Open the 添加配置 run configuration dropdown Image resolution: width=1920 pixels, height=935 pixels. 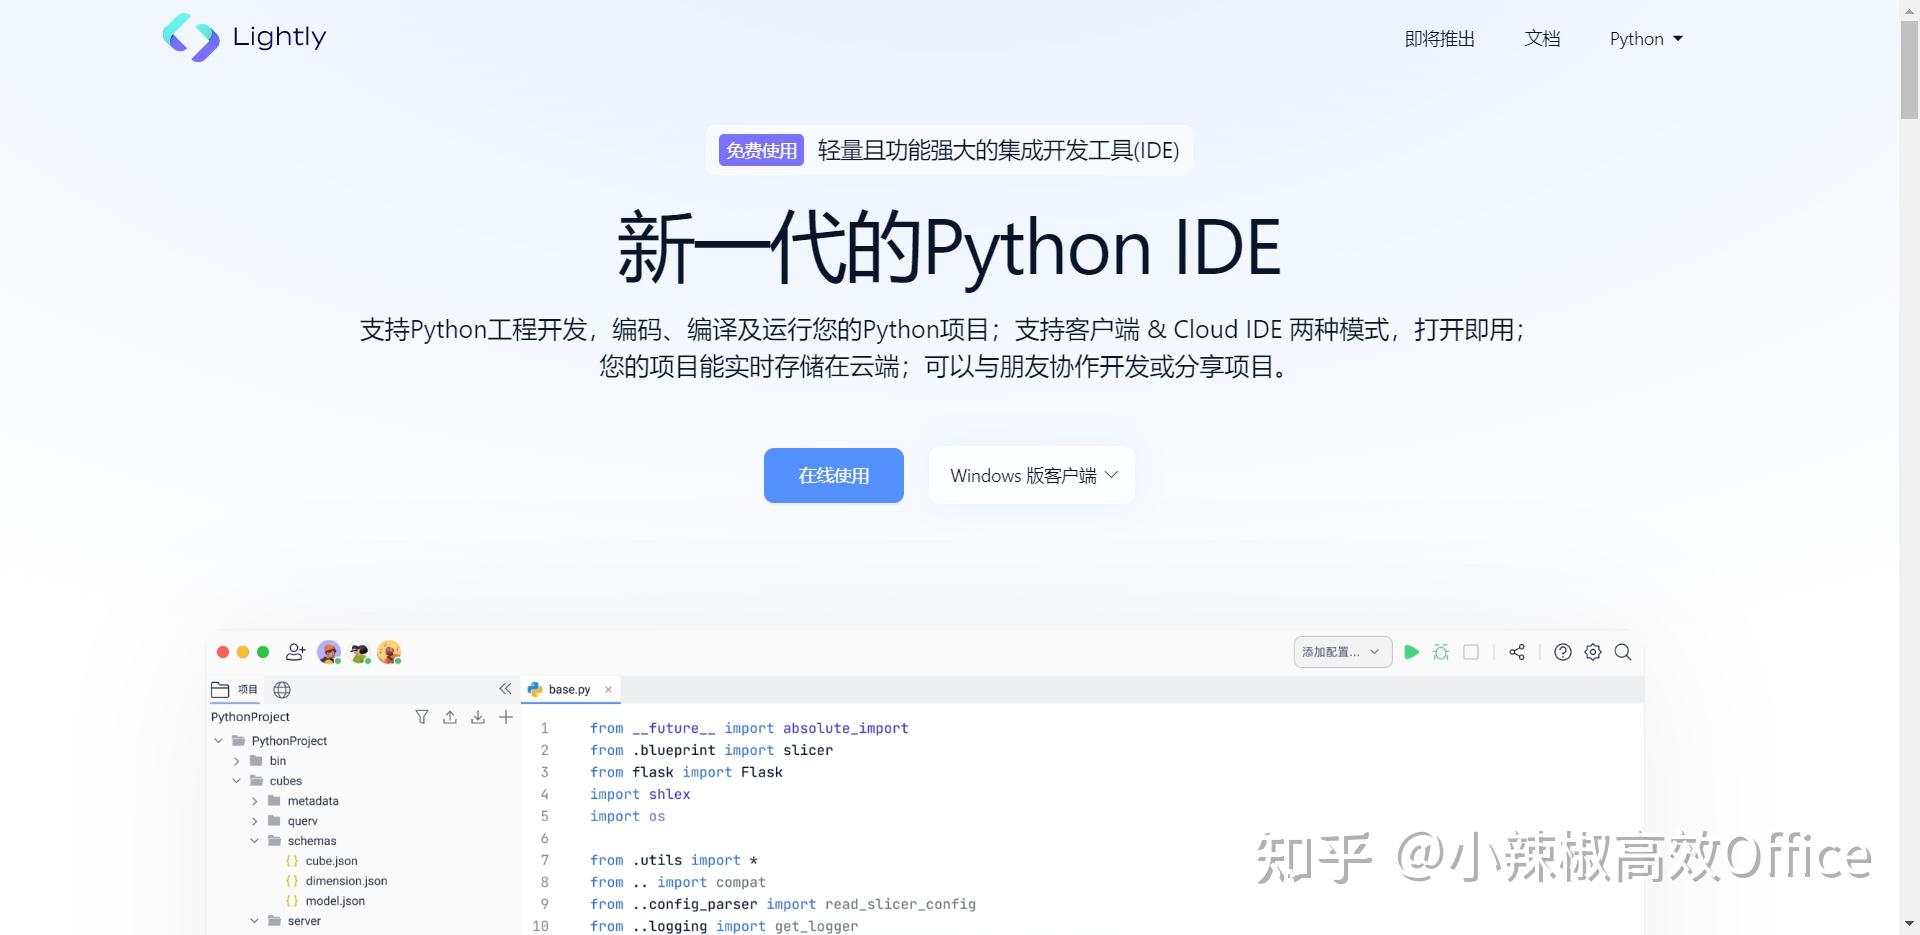1341,651
